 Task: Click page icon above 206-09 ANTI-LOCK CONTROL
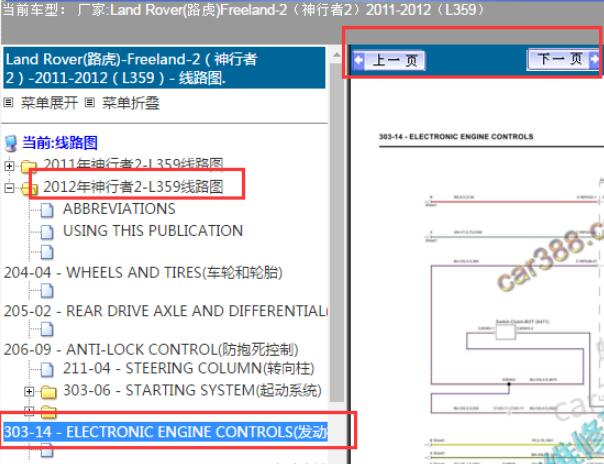[x=47, y=329]
